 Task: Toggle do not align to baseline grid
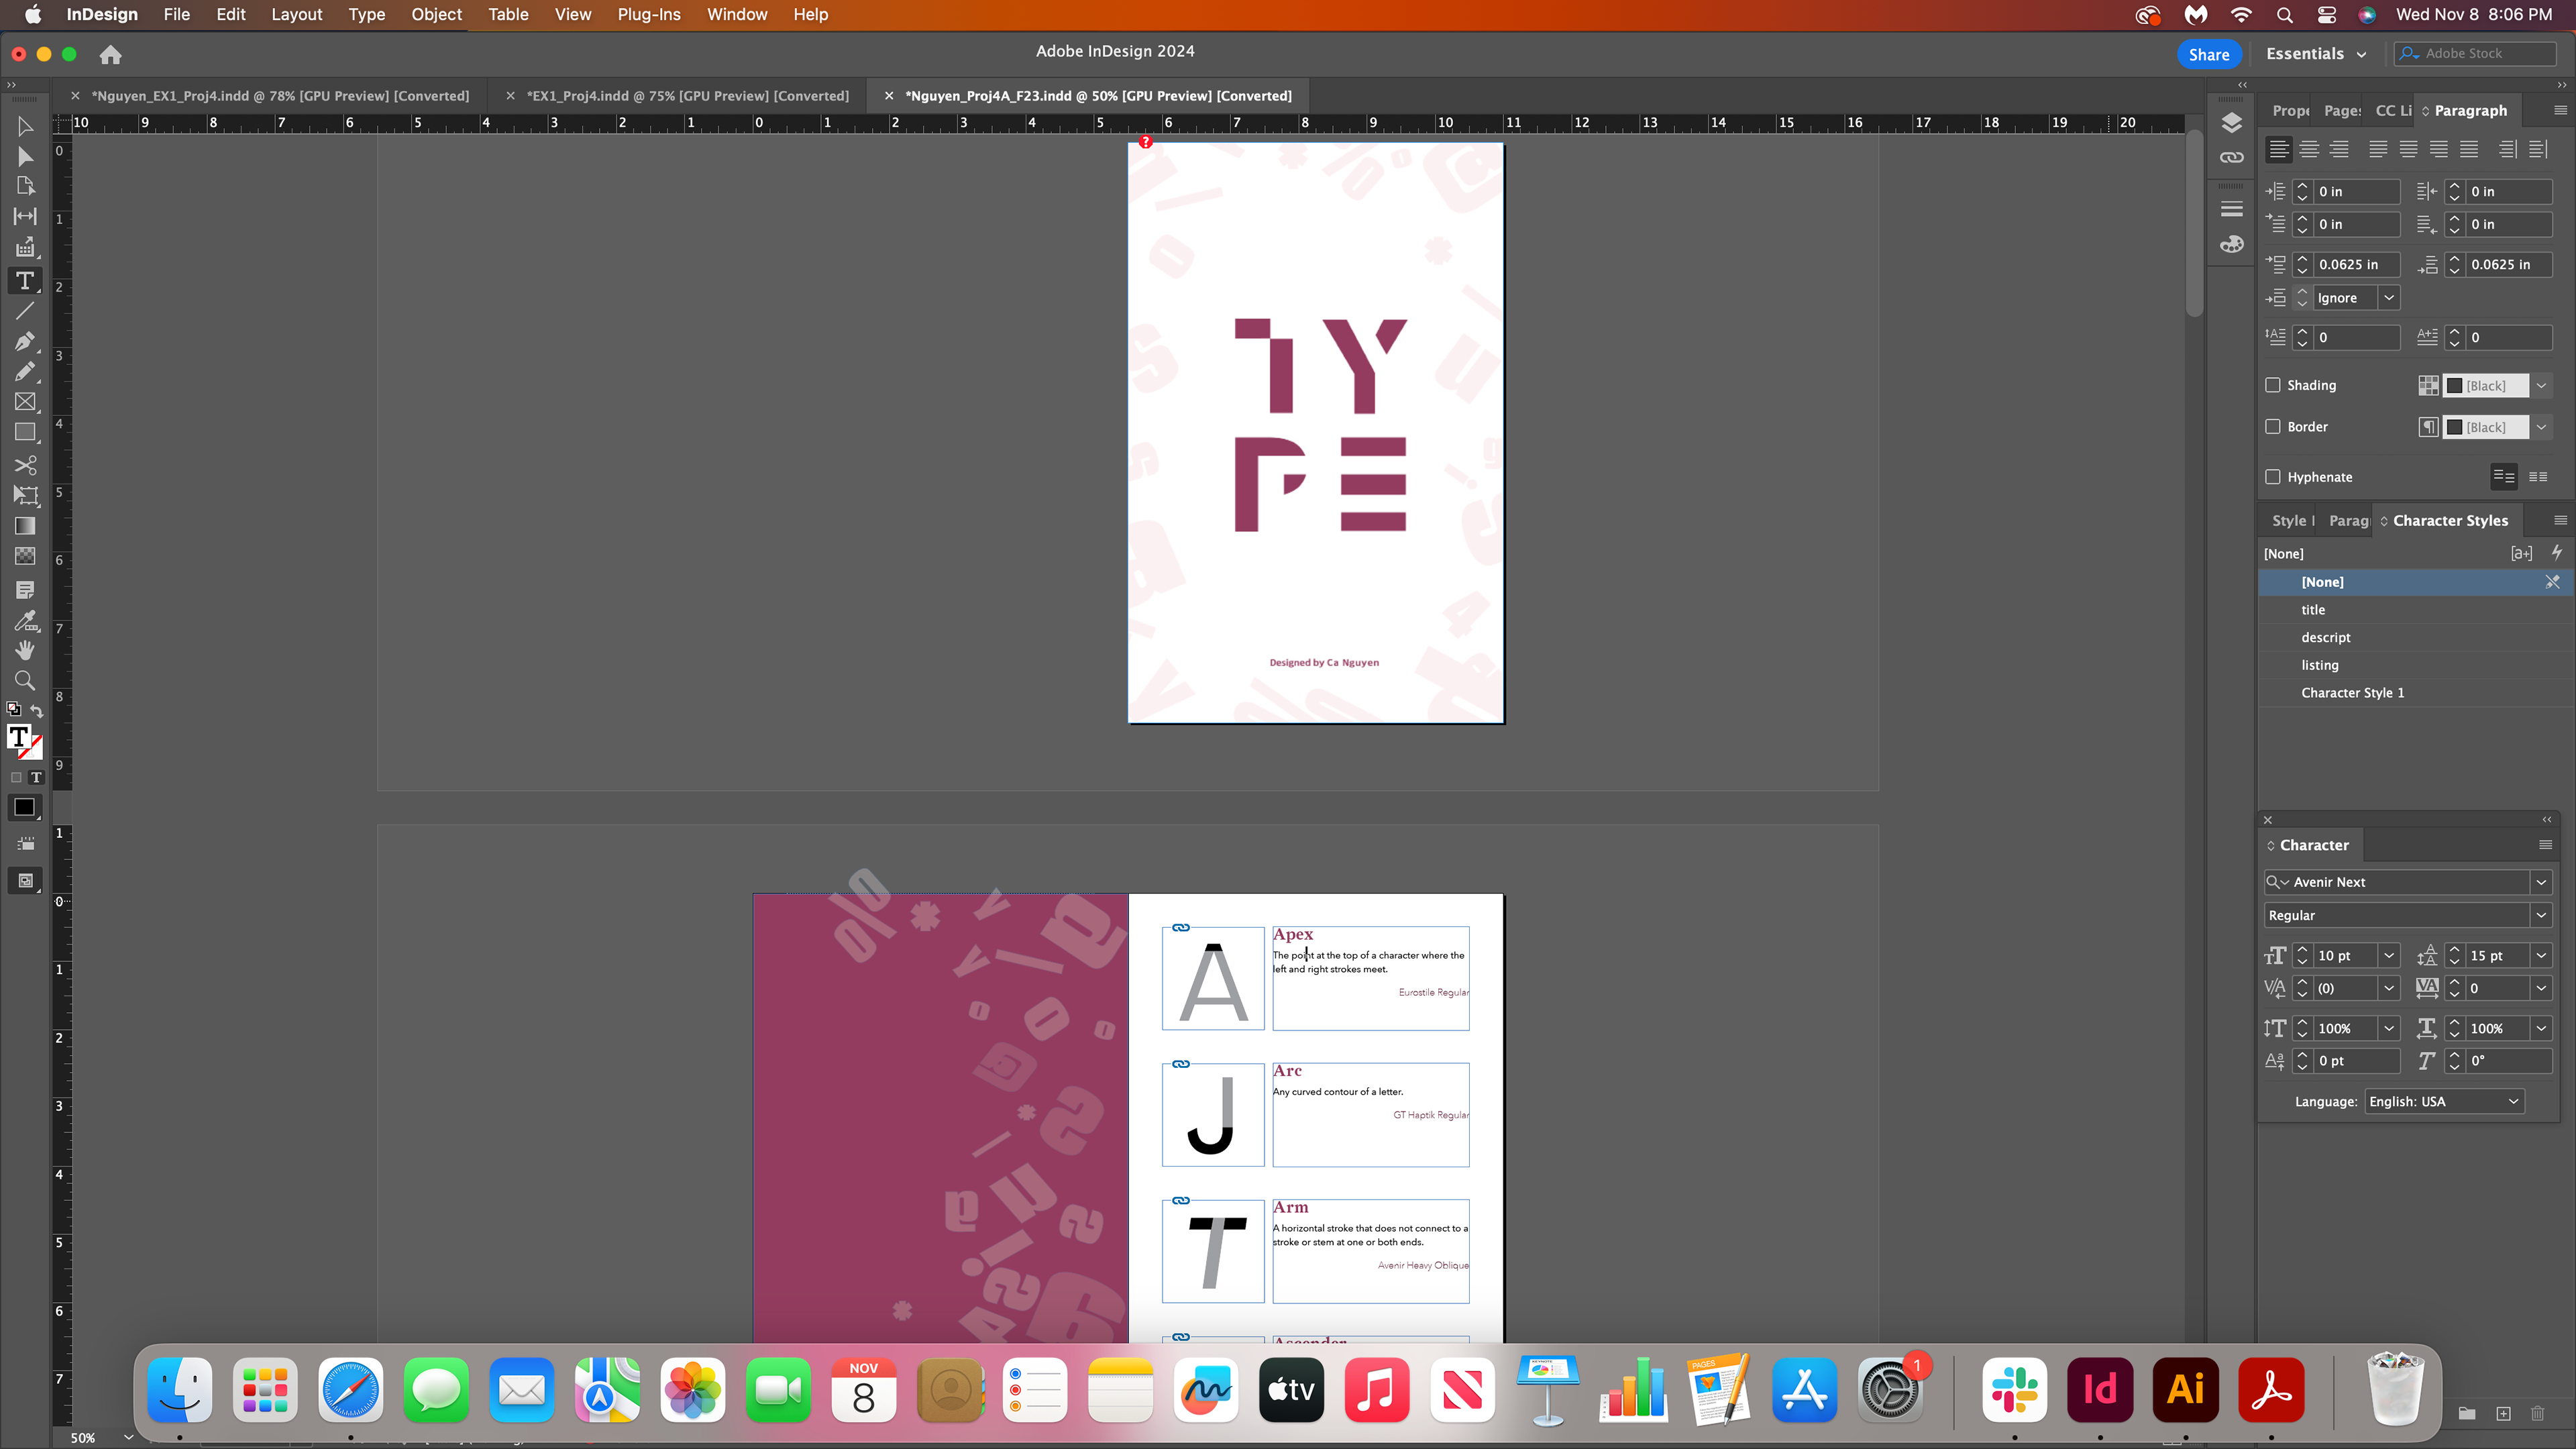point(2504,477)
